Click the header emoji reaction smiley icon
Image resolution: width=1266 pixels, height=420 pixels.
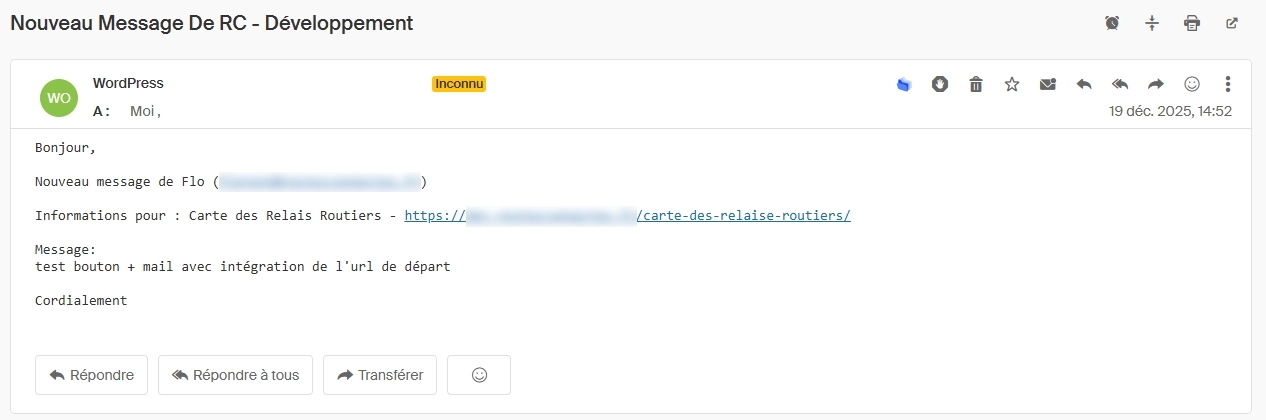click(x=1192, y=84)
